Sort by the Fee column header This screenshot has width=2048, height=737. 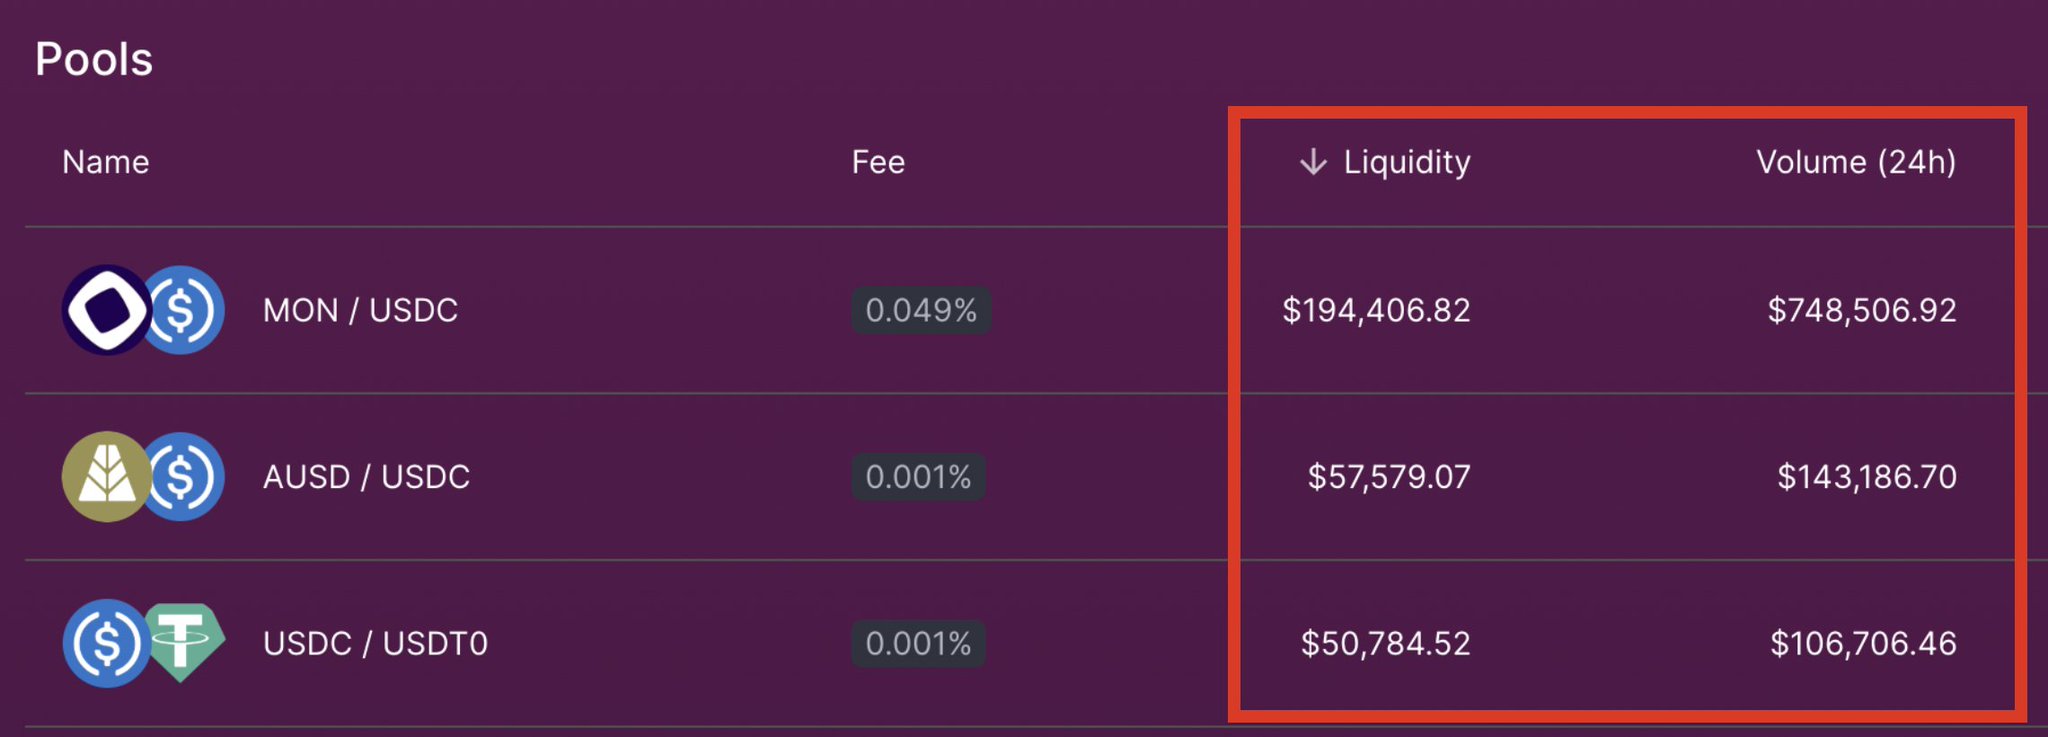pos(878,162)
